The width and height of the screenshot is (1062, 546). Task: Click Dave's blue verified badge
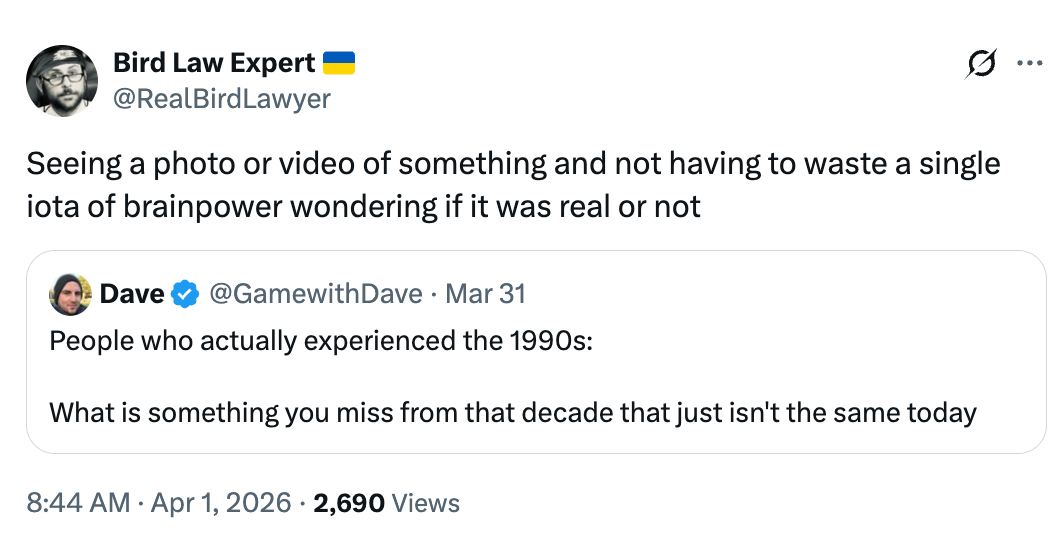pyautogui.click(x=184, y=294)
